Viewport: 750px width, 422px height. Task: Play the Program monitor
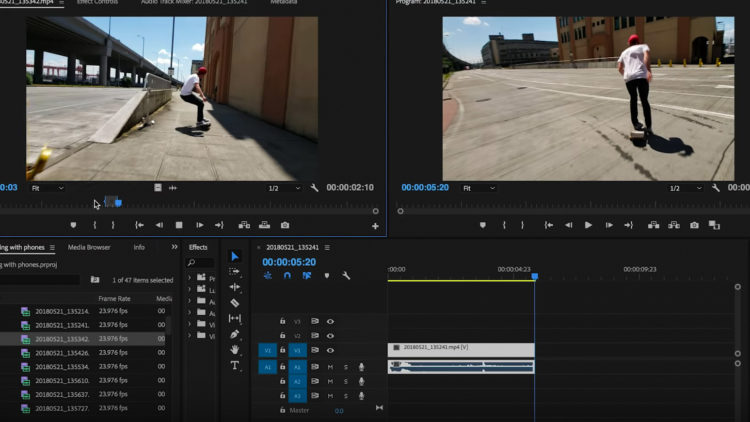point(588,225)
